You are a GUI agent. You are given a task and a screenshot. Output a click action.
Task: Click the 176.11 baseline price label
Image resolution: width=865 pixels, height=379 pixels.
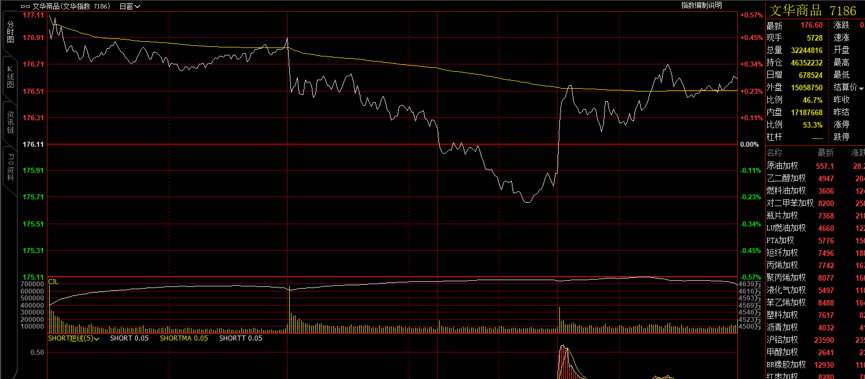coord(34,145)
